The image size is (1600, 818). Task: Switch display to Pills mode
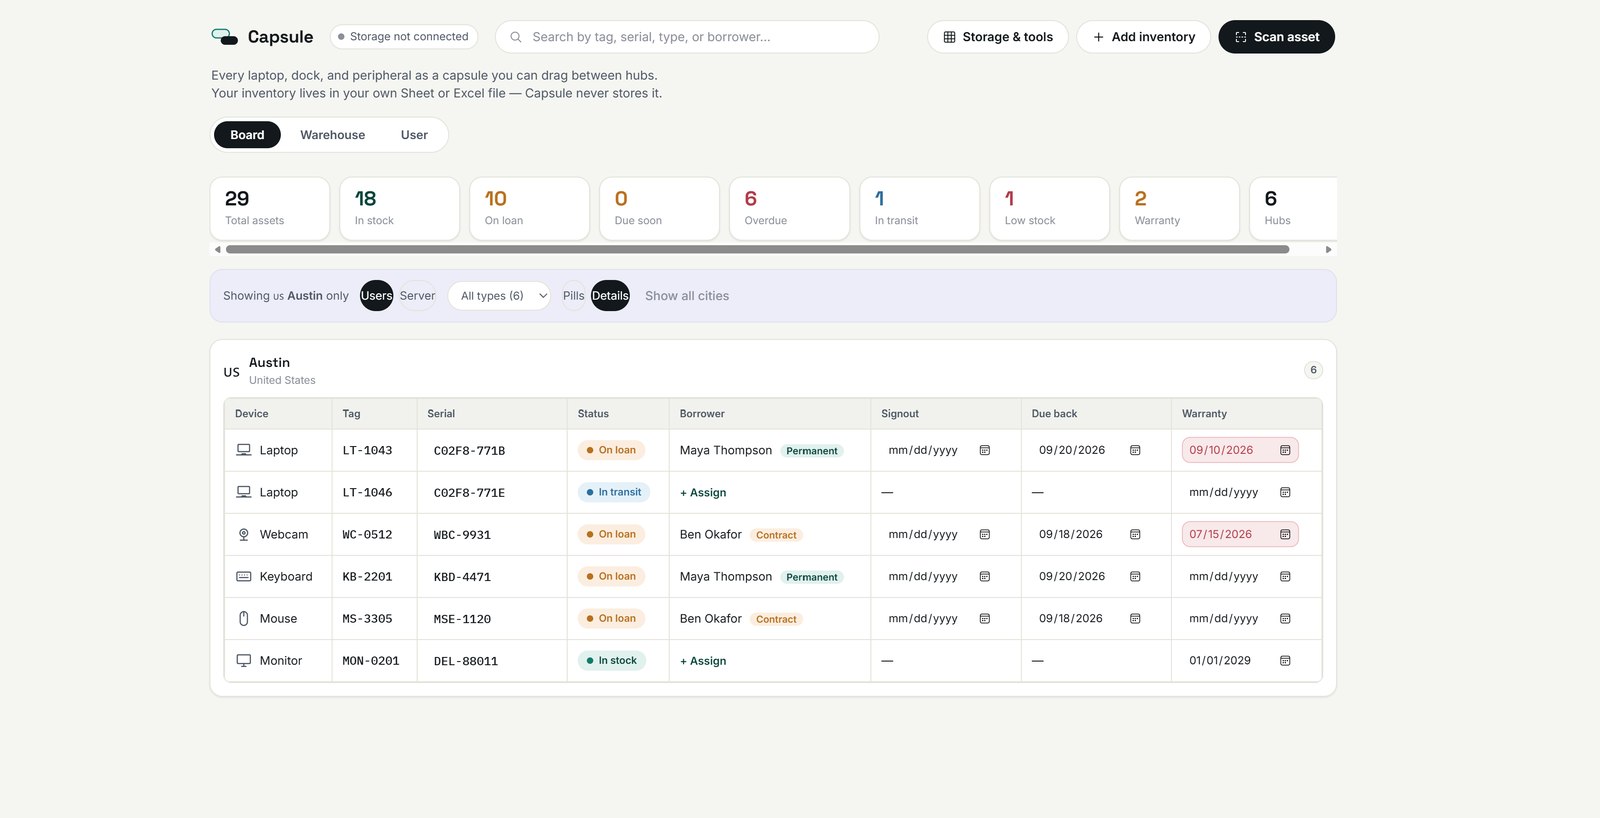pos(573,296)
